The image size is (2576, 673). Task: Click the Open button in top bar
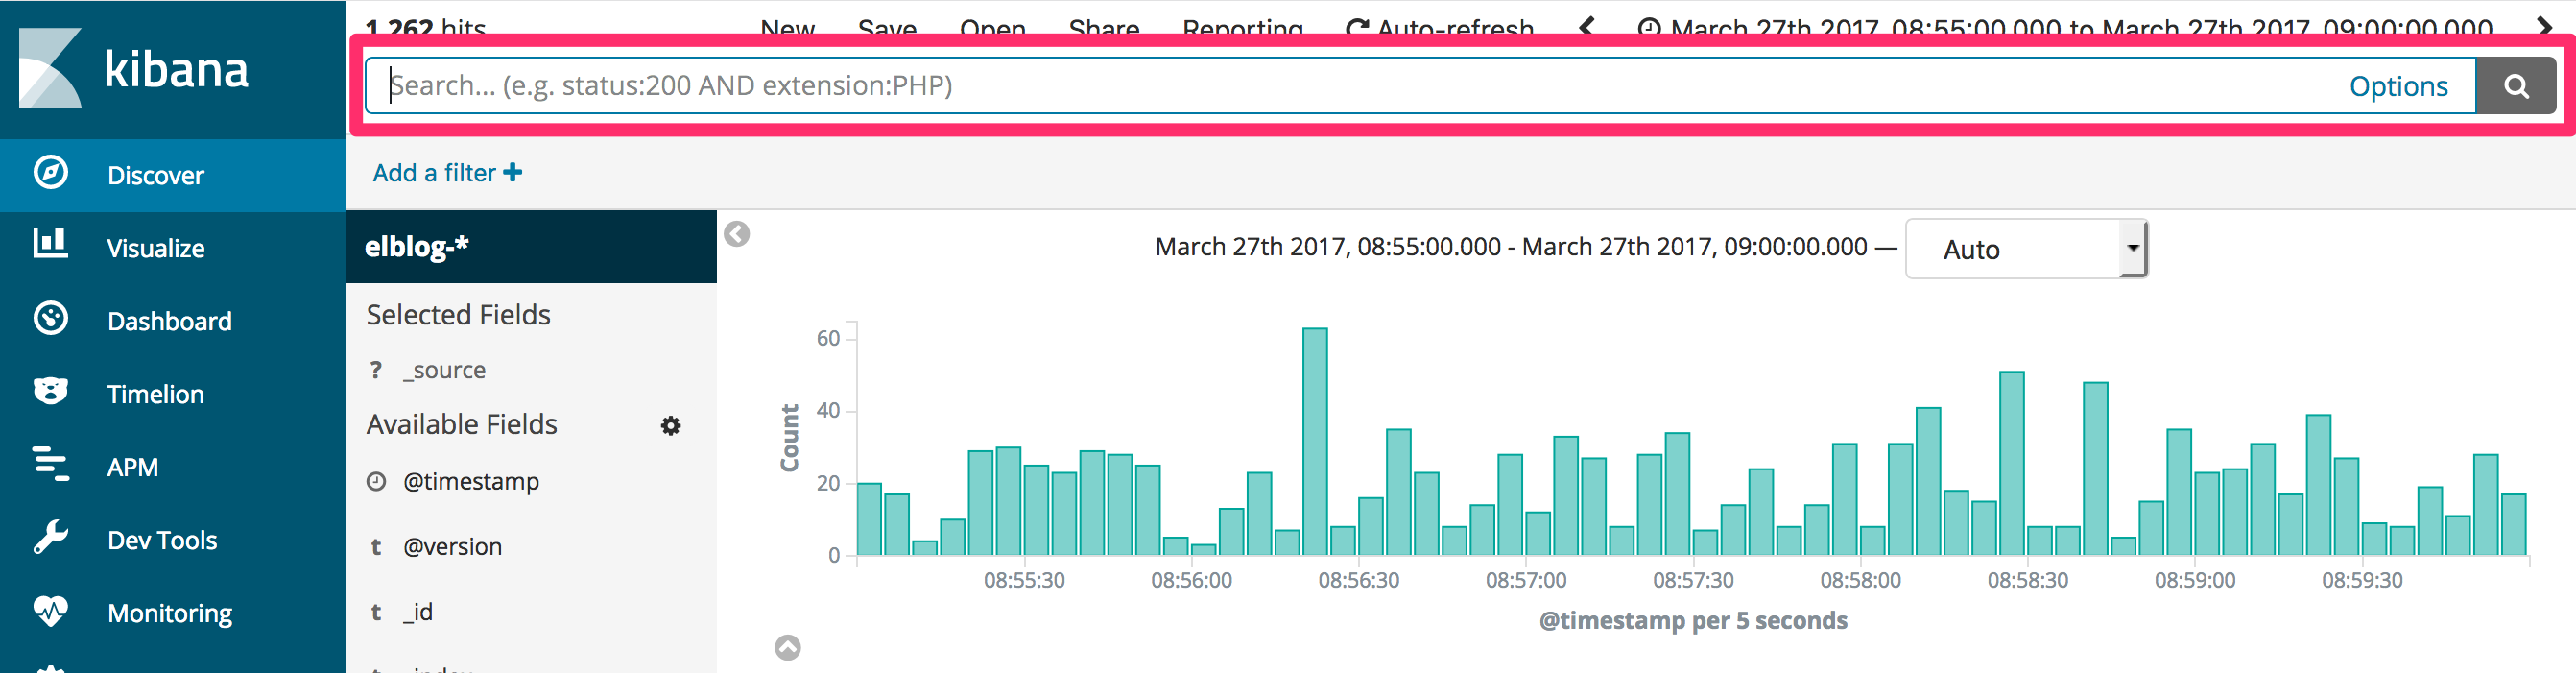pos(993,27)
